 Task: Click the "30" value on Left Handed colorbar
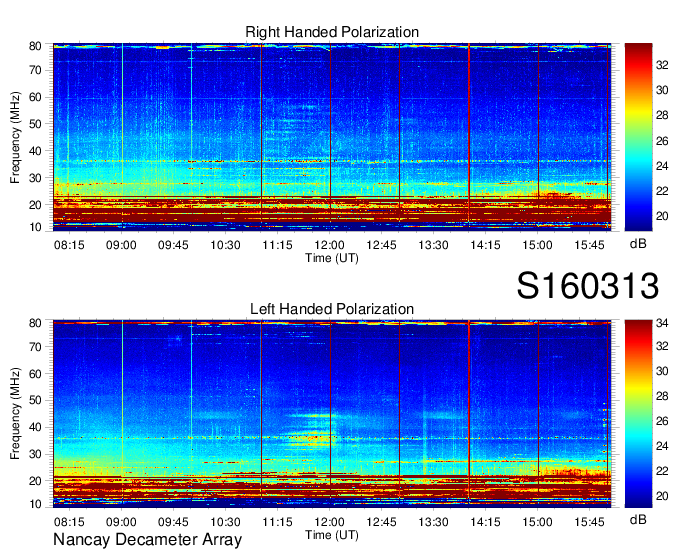662,371
